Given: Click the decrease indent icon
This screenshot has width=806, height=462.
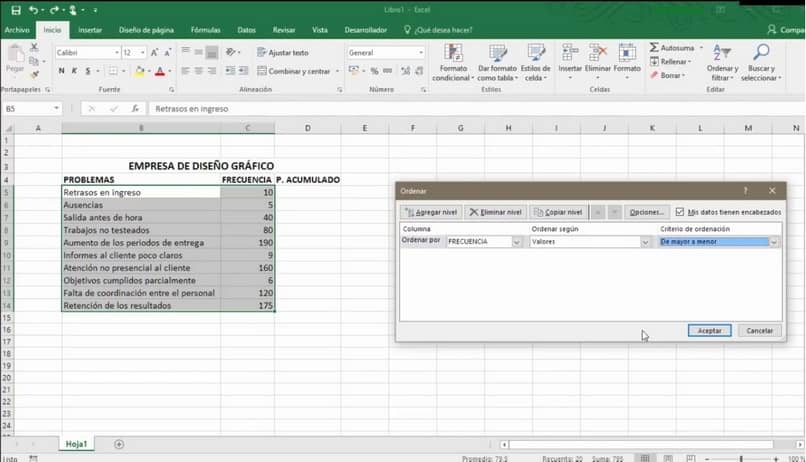Looking at the screenshot, I should click(x=230, y=71).
